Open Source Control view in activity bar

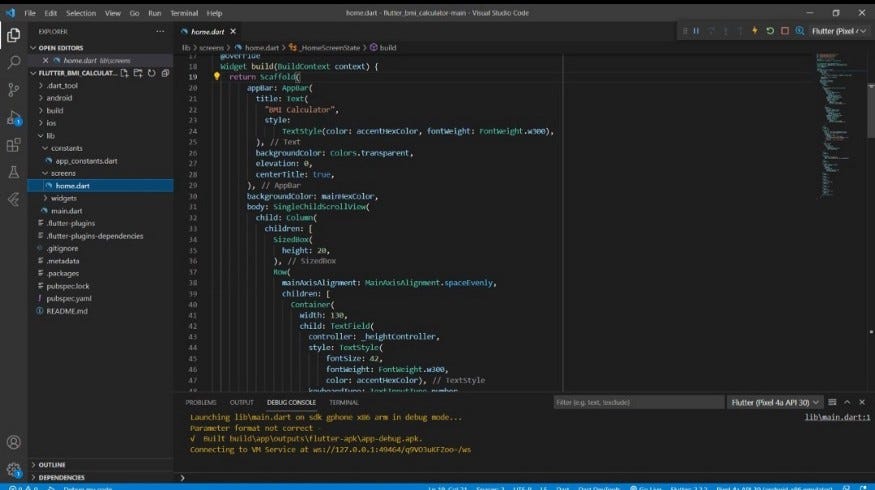click(x=13, y=89)
